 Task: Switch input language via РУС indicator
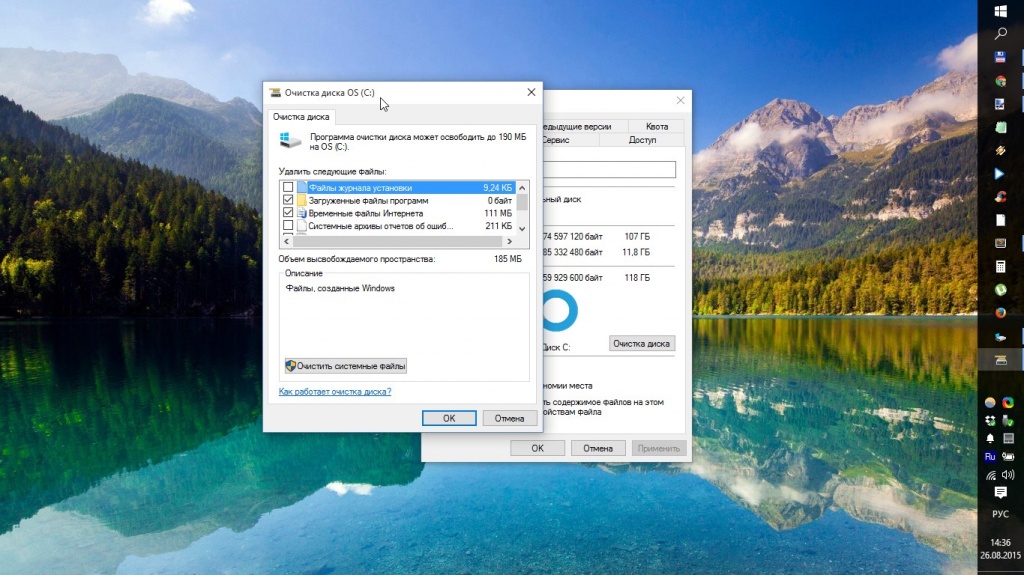pos(1000,514)
